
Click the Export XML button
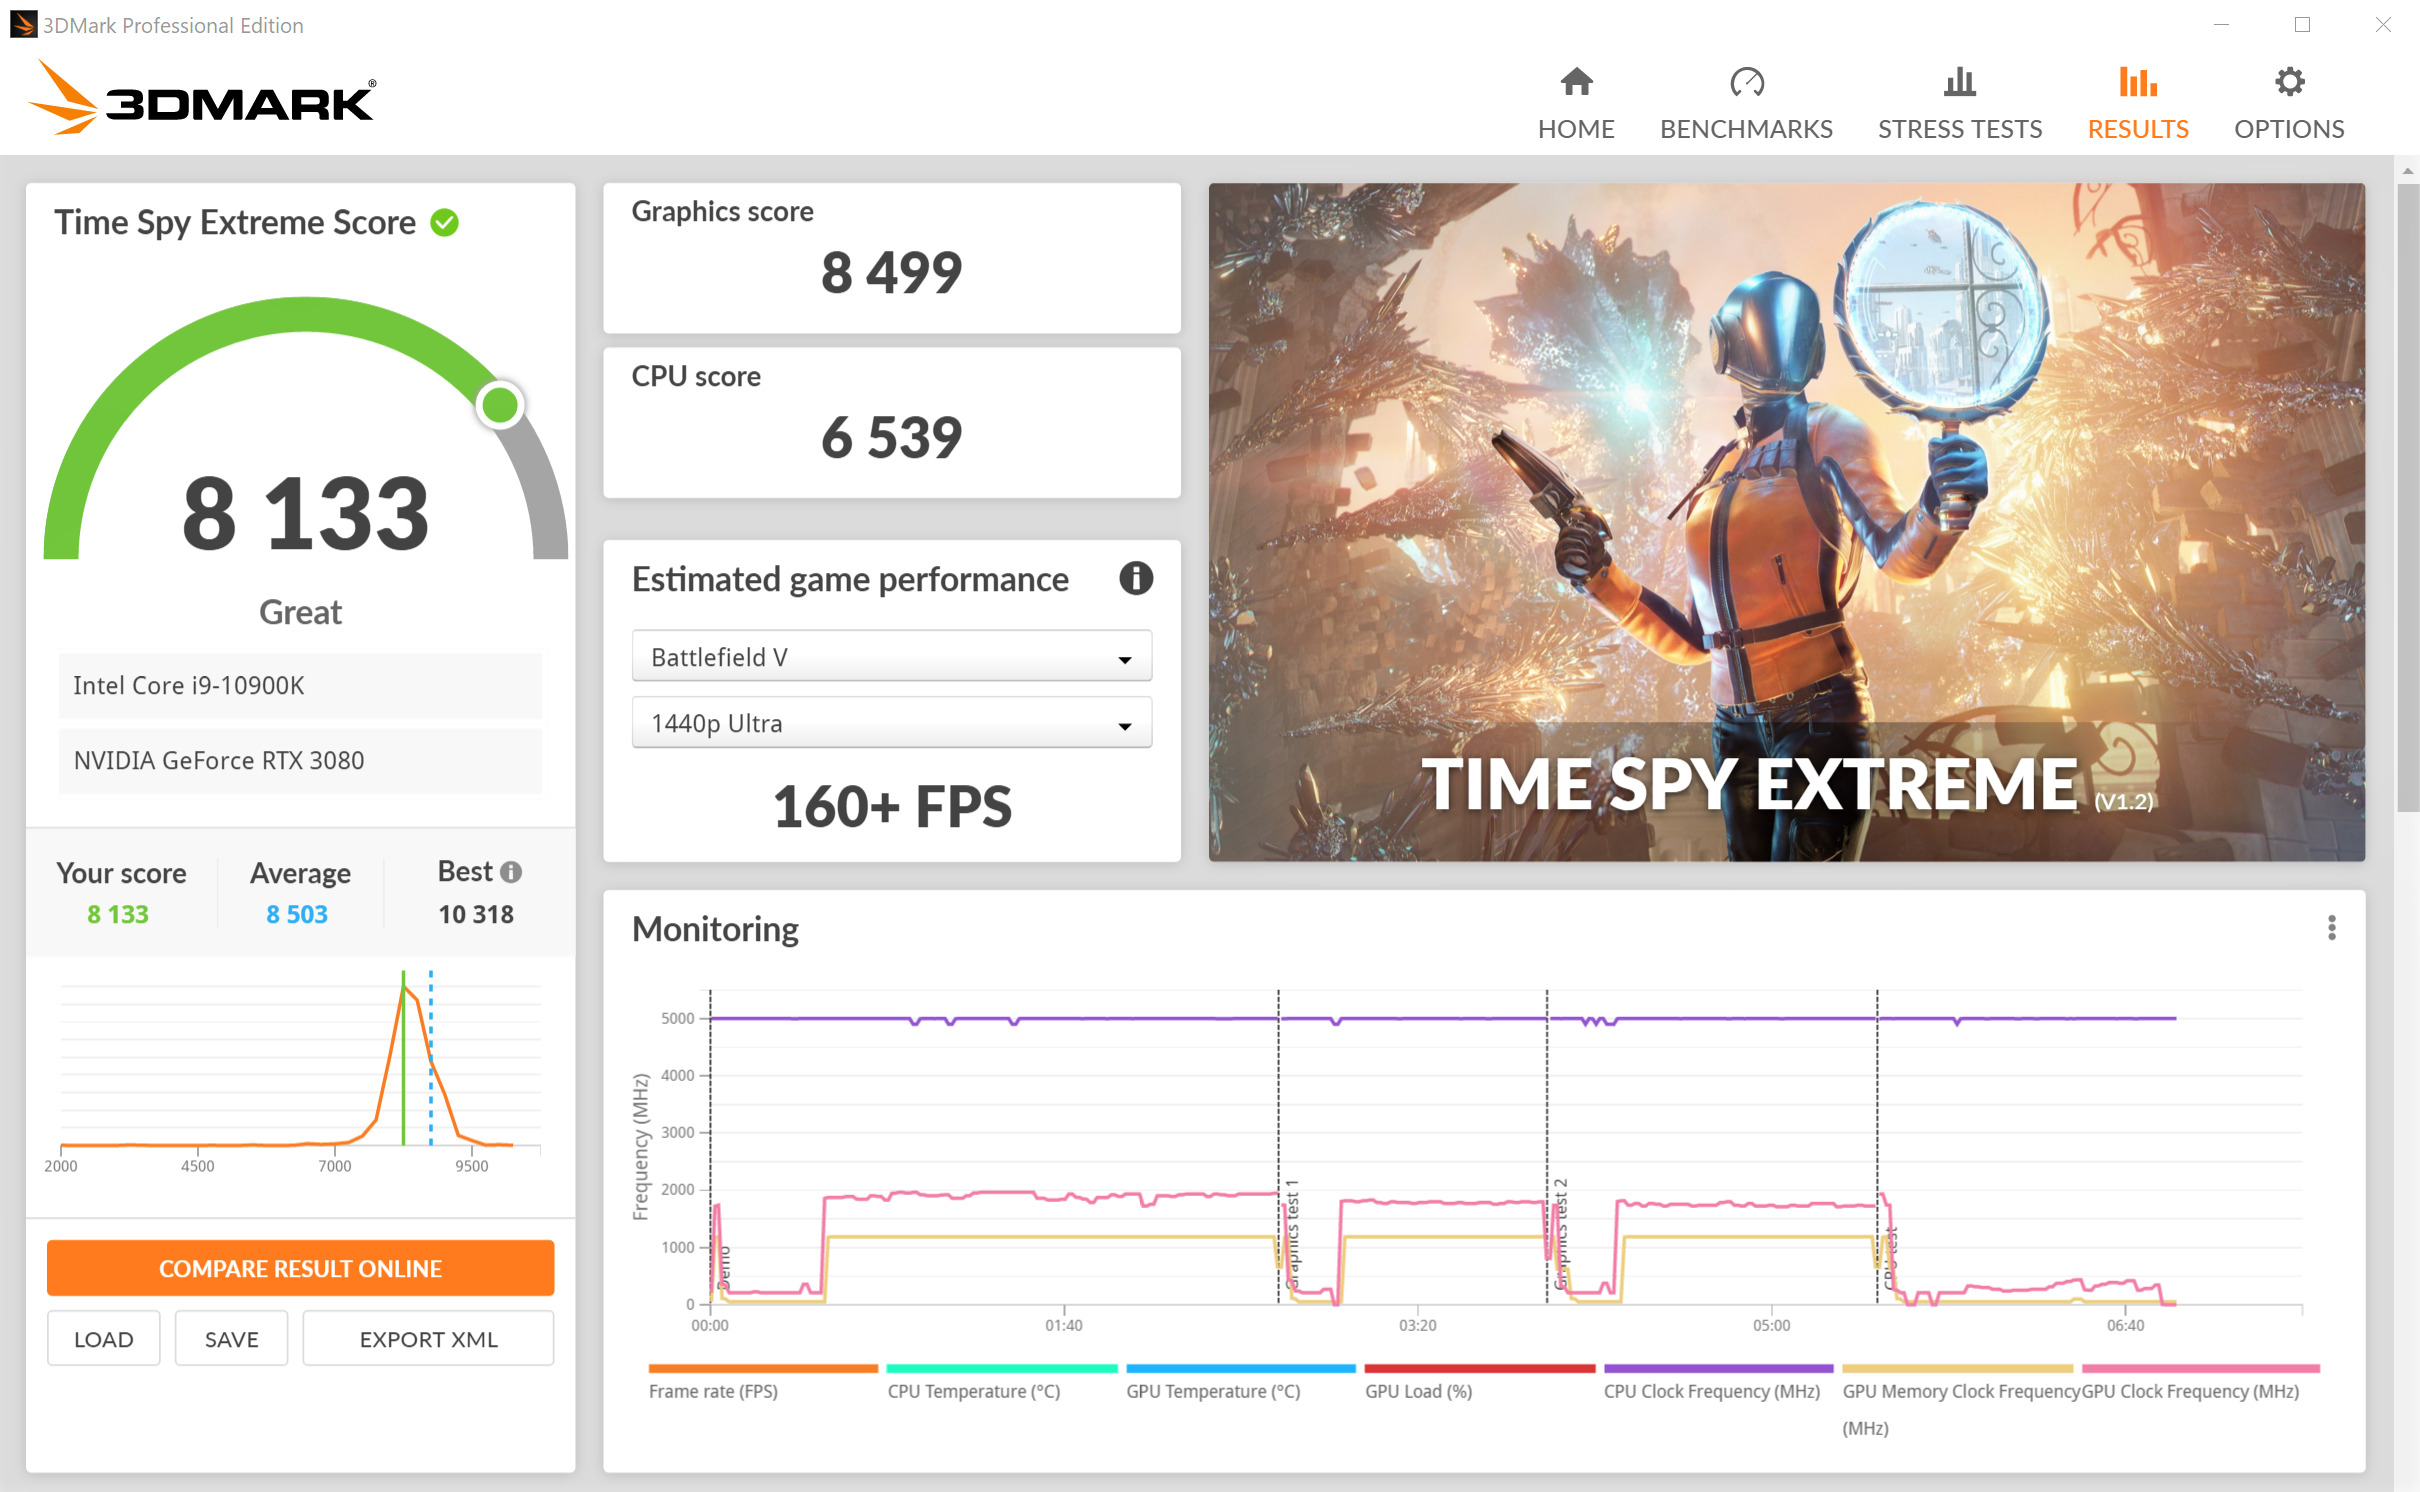click(x=428, y=1339)
